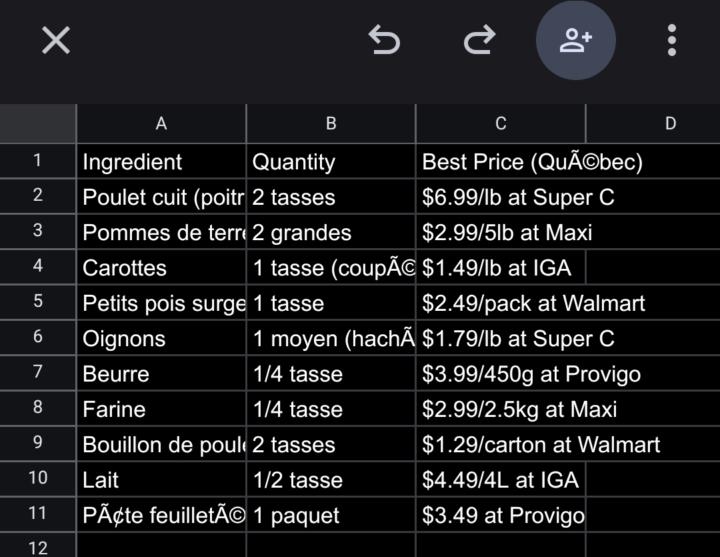This screenshot has height=557, width=720.
Task: Select the entire sheet corner box
Action: [x=38, y=124]
